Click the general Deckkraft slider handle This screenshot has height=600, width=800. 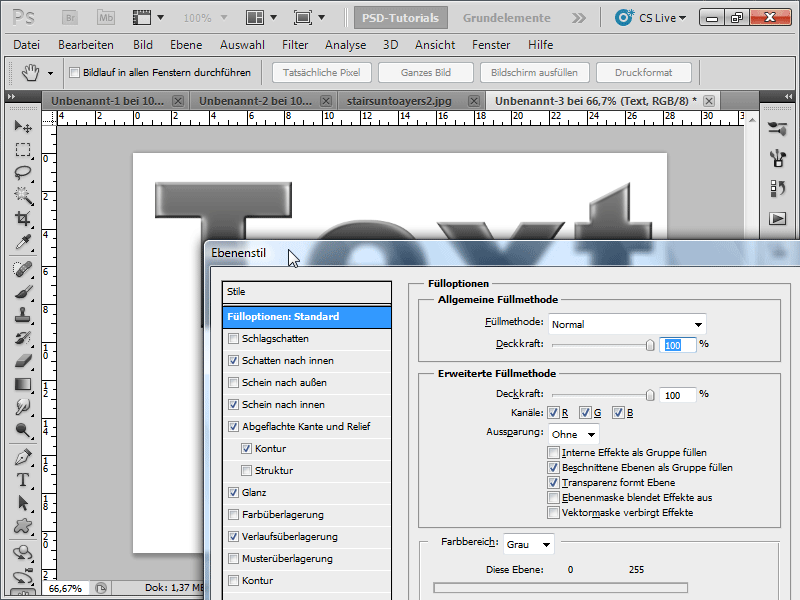coord(649,345)
